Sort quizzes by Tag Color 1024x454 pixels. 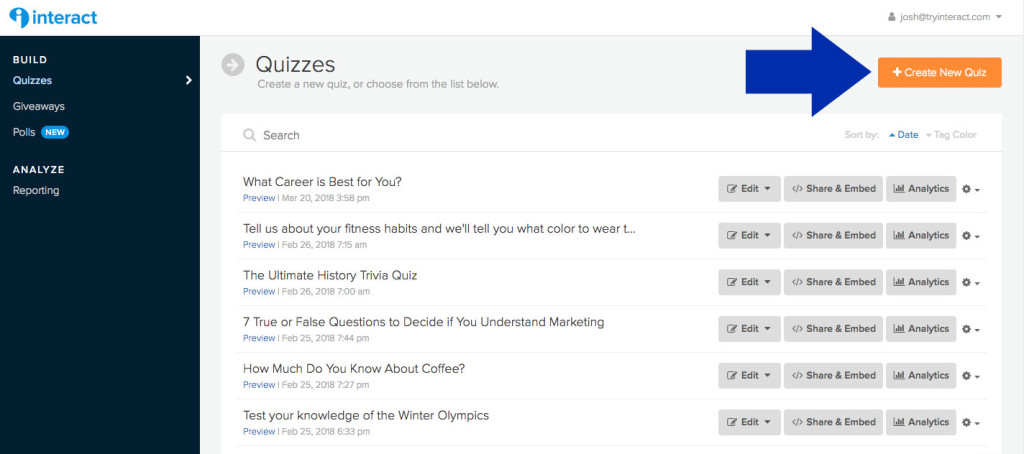coord(951,135)
